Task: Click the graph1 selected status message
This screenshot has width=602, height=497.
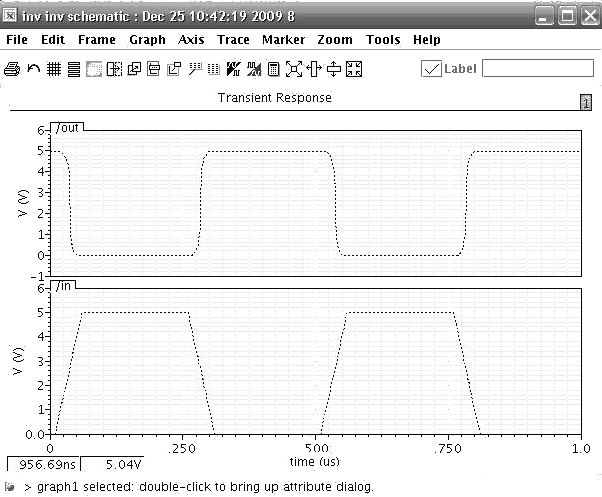Action: (x=205, y=487)
